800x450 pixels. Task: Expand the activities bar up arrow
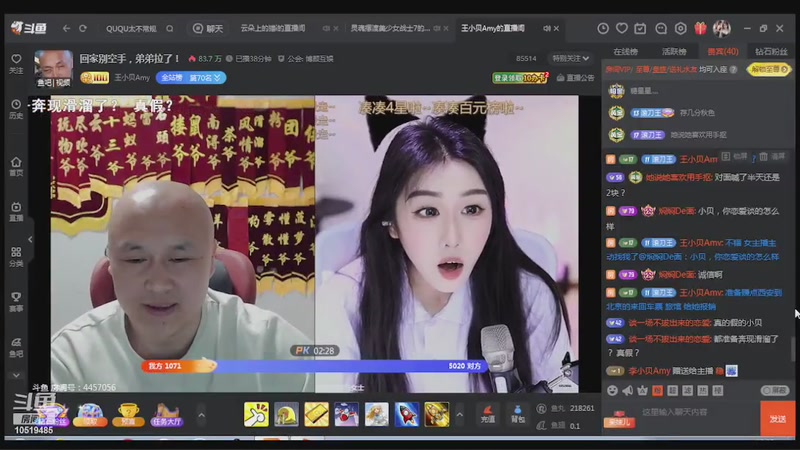point(202,415)
